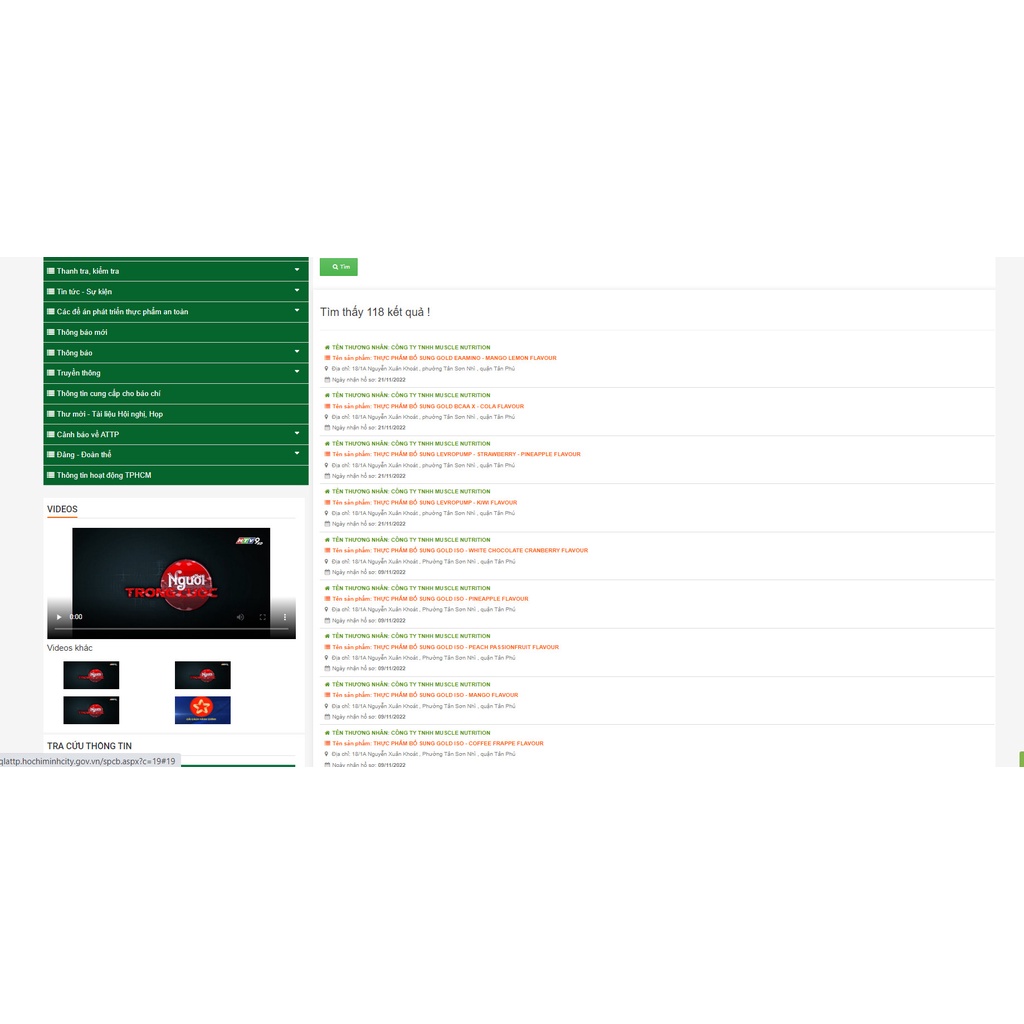Click the VIDEOS section heading
The height and width of the screenshot is (1024, 1024).
pyautogui.click(x=62, y=509)
